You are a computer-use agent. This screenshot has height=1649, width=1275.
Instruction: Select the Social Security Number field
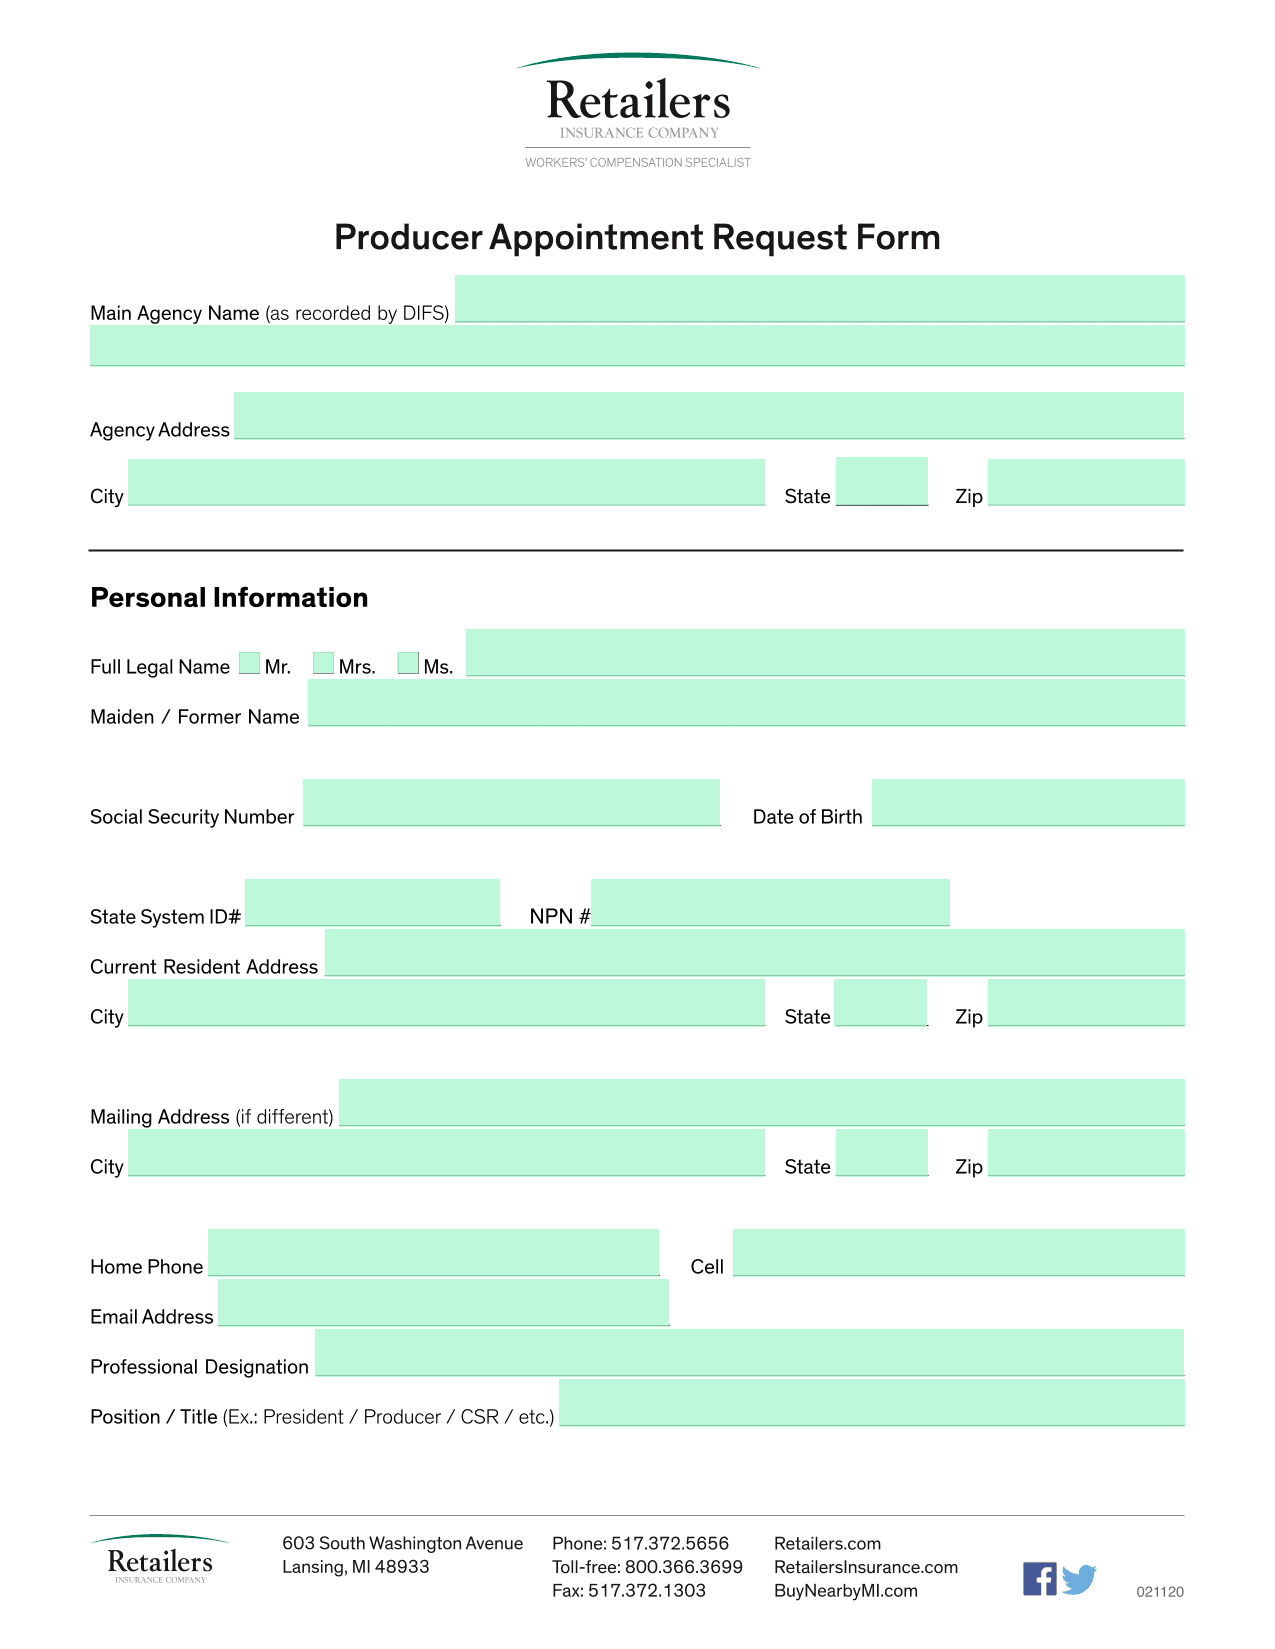click(511, 802)
